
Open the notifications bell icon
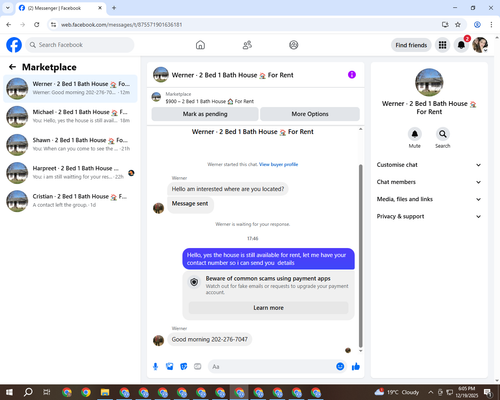tap(461, 45)
